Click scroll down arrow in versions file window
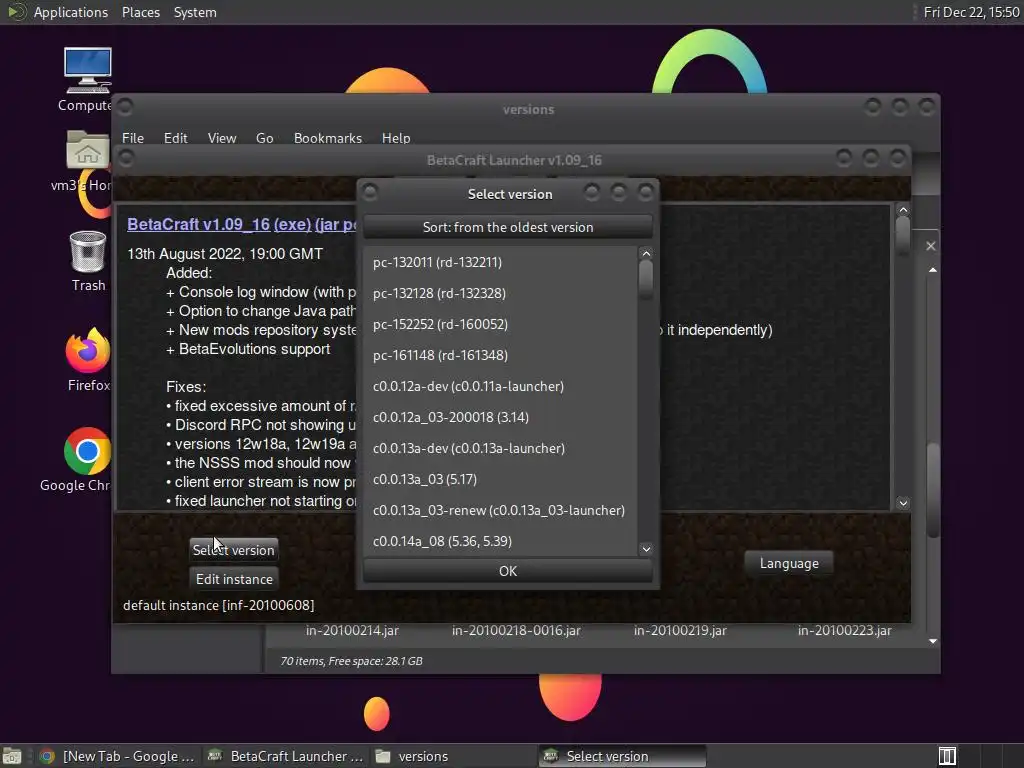This screenshot has height=768, width=1024. [933, 642]
